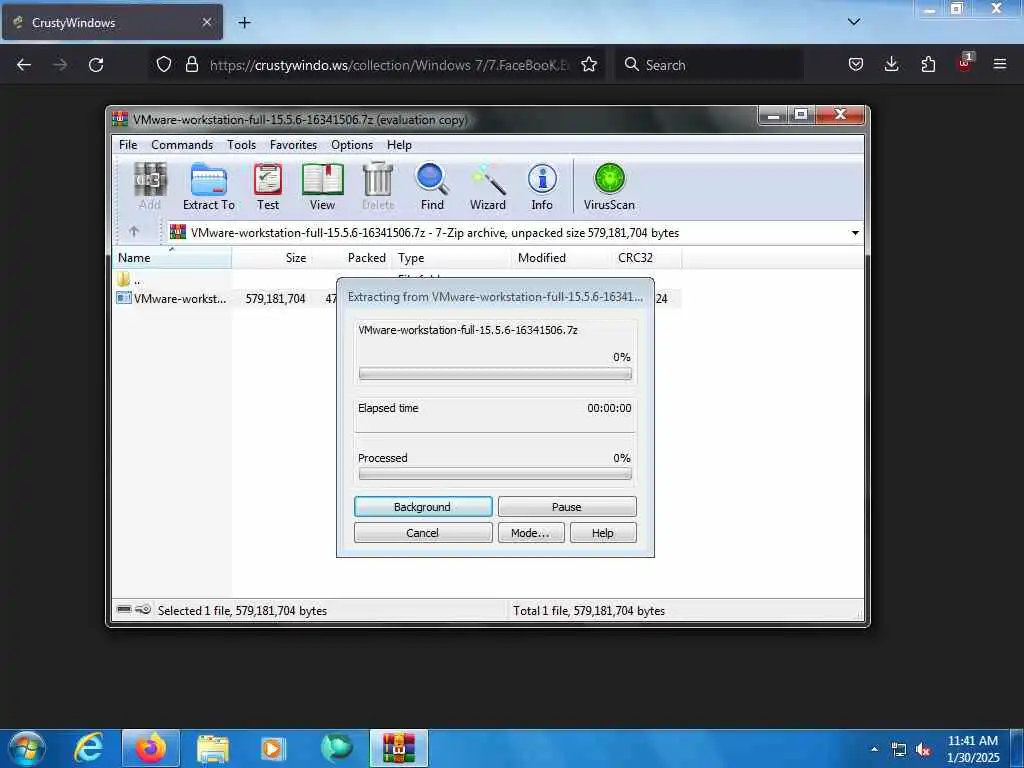The width and height of the screenshot is (1024, 768).
Task: Open a new browser tab plus button
Action: click(244, 23)
